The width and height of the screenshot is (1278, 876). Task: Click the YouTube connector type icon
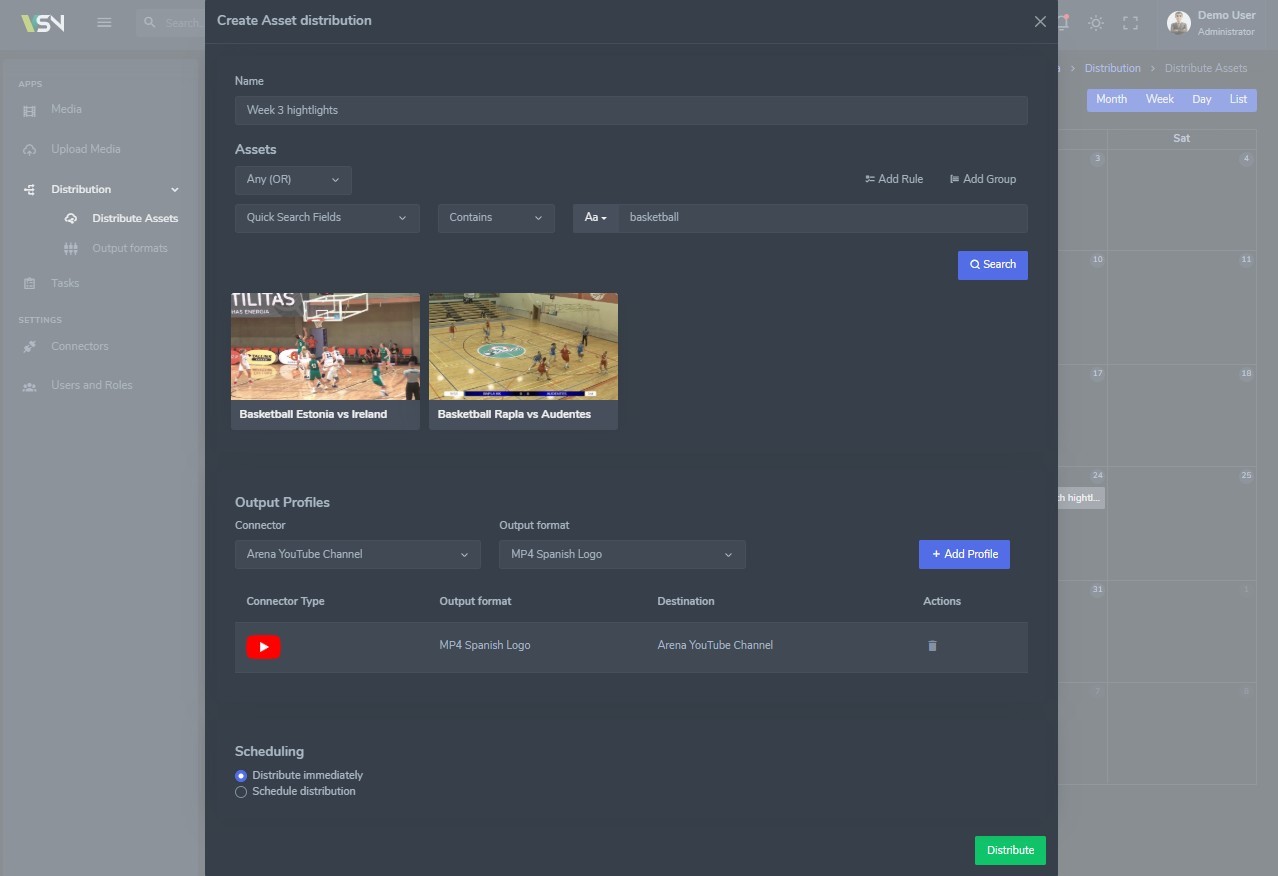pos(264,647)
